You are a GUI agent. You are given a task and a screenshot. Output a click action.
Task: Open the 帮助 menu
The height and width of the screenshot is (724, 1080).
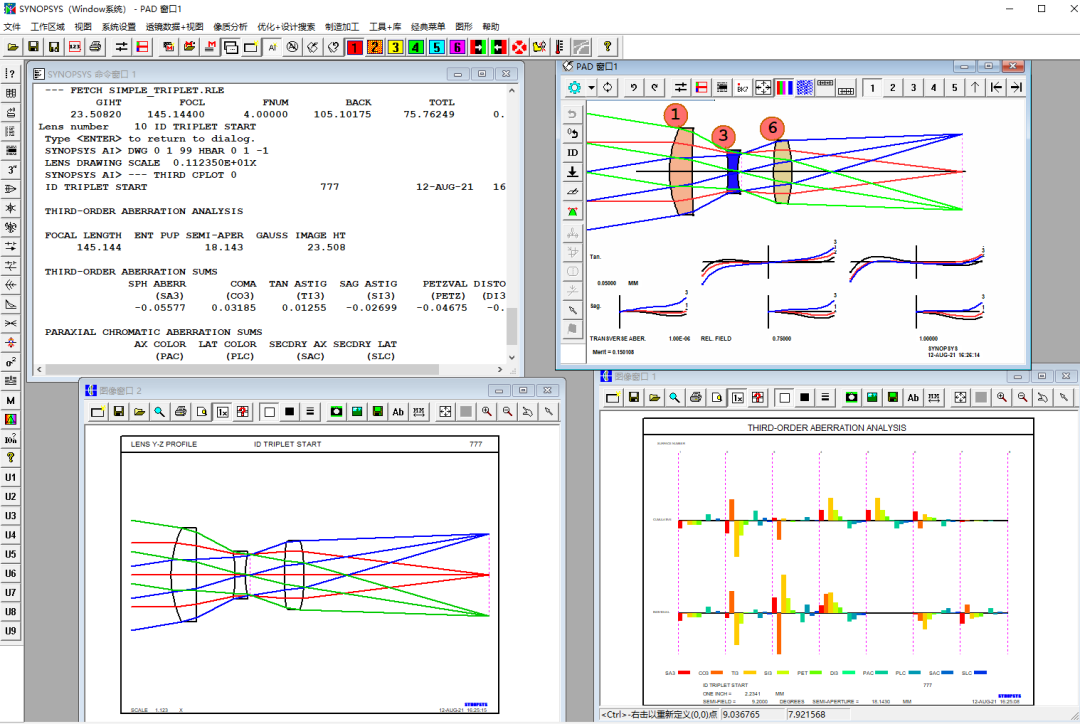pos(490,26)
